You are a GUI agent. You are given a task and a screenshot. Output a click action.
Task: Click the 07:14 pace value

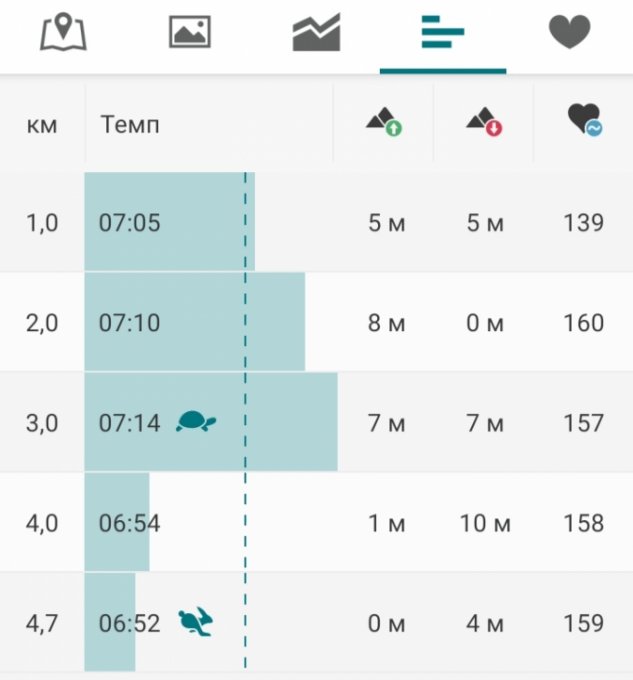click(x=129, y=423)
